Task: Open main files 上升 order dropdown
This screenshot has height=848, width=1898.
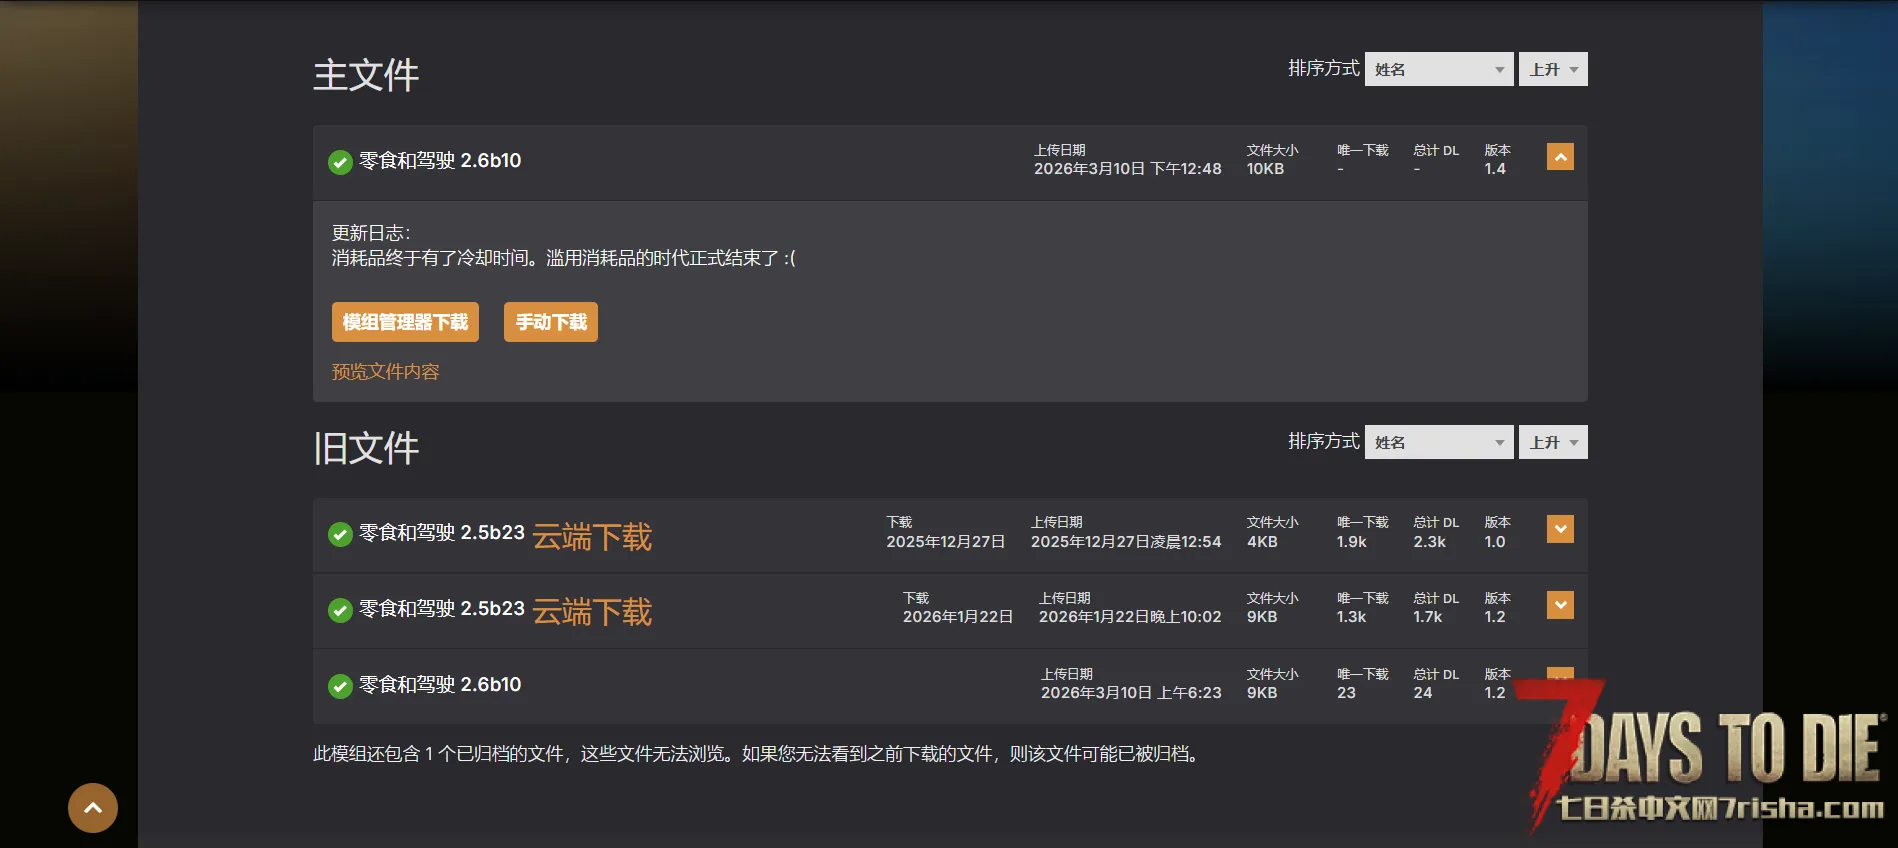Action: pos(1552,69)
